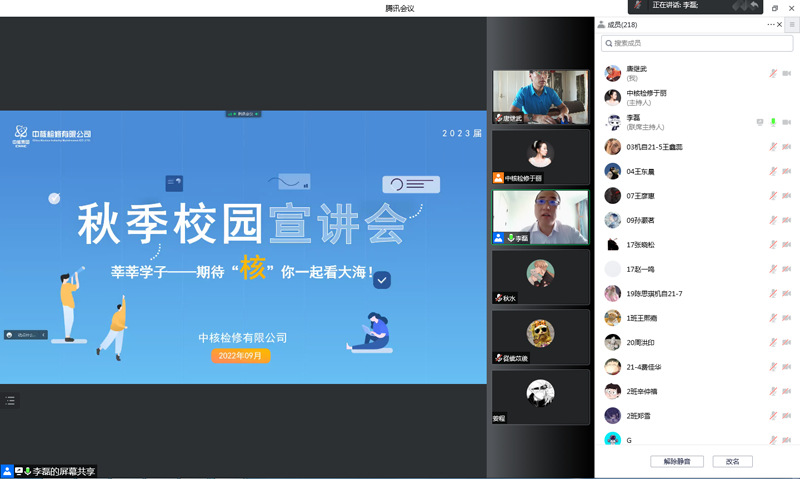Viewport: 800px width, 479px height.
Task: Click the camera-off icon for the 09 member
Action: [787, 220]
